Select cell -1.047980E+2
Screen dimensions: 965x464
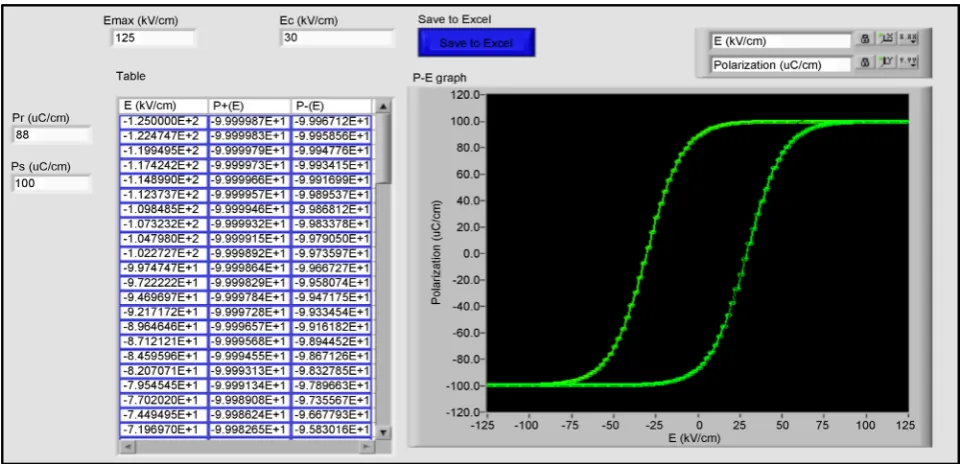[163, 239]
